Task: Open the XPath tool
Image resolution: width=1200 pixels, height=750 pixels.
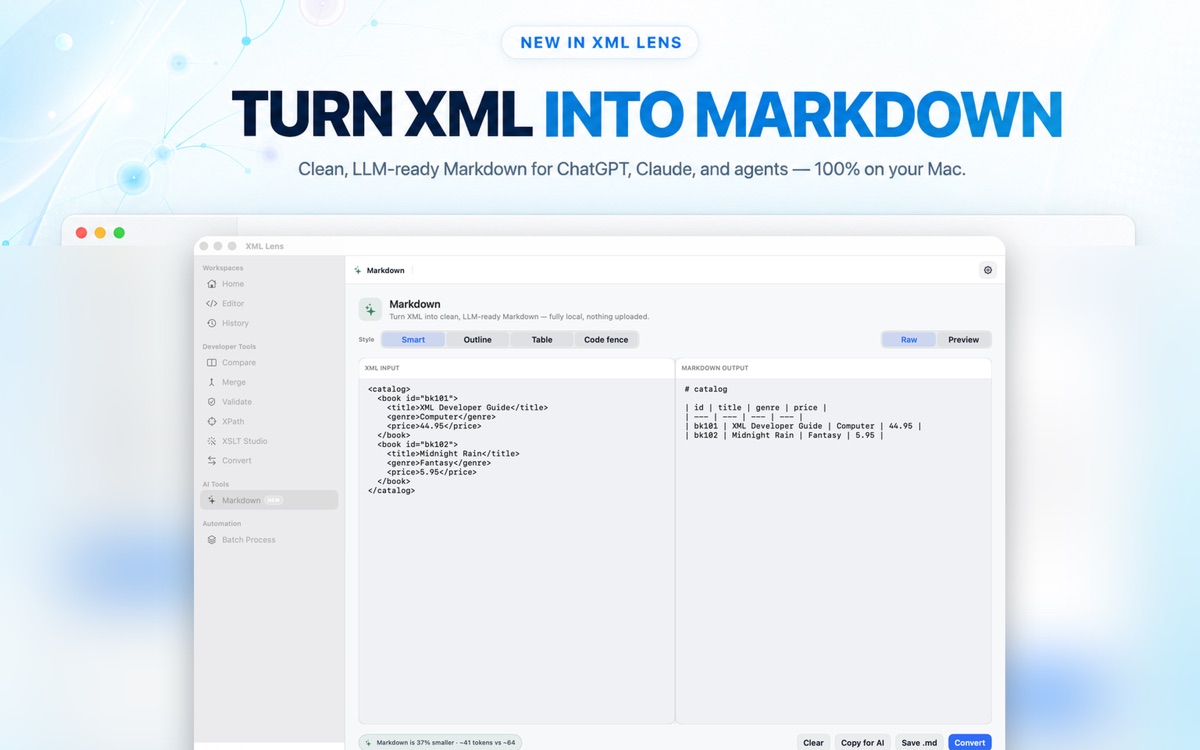Action: (268, 421)
